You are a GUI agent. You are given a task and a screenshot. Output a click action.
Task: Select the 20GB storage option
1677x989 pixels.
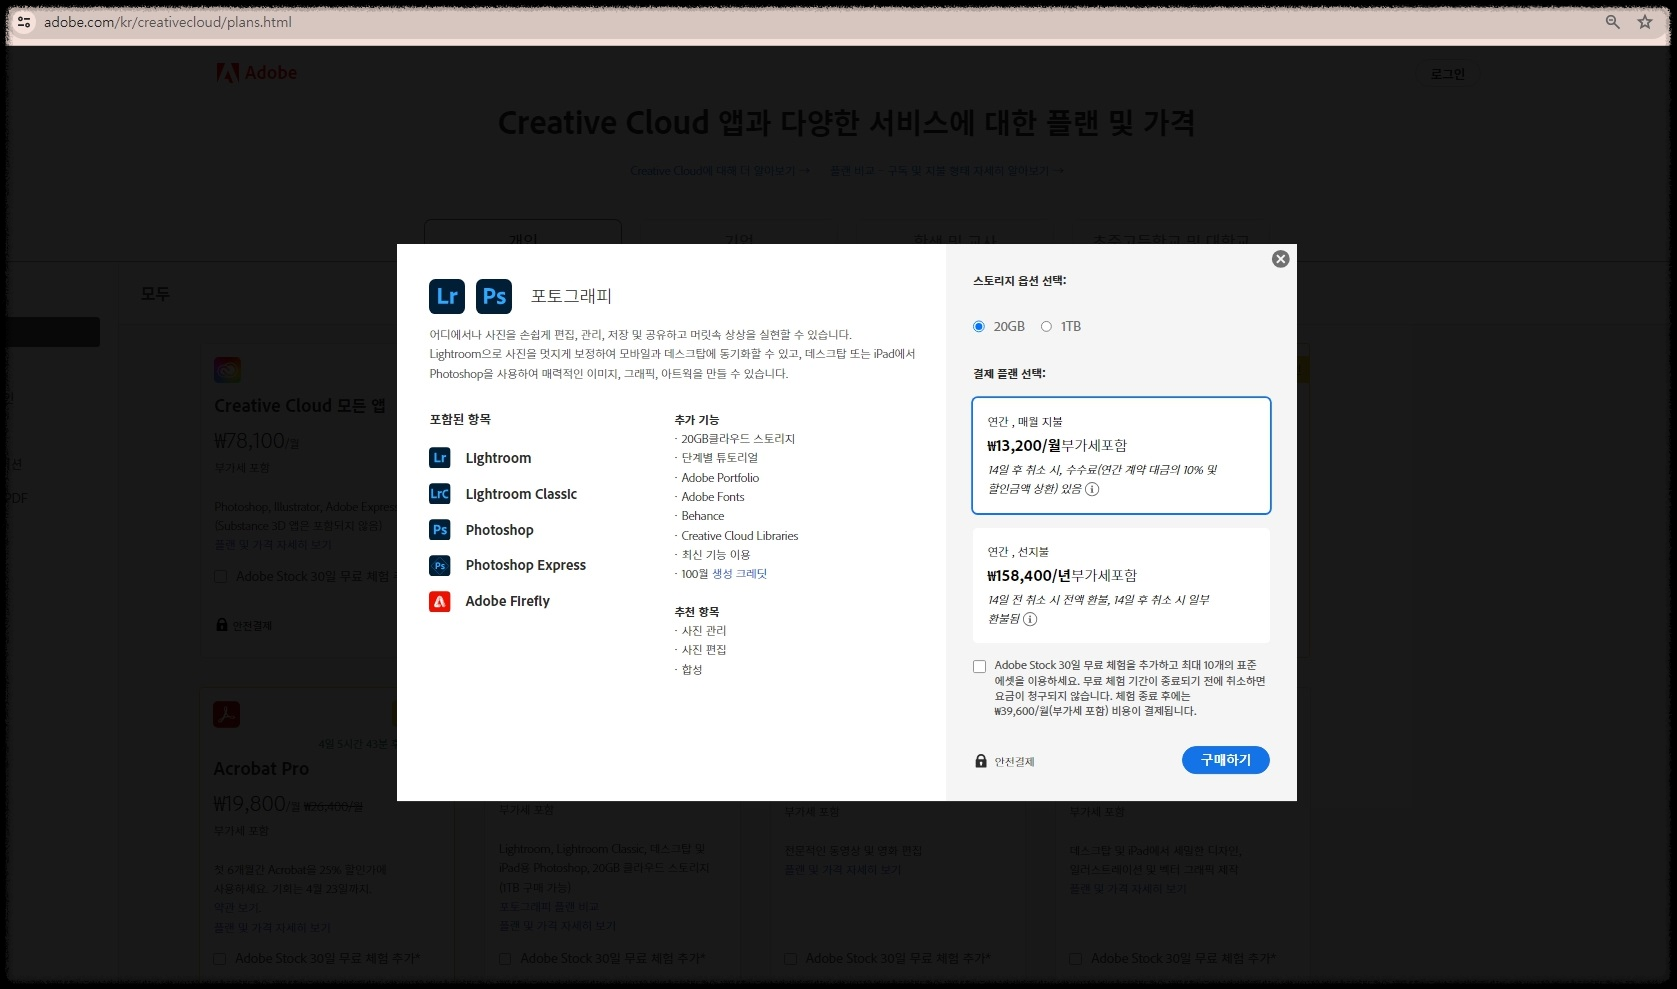pyautogui.click(x=979, y=327)
